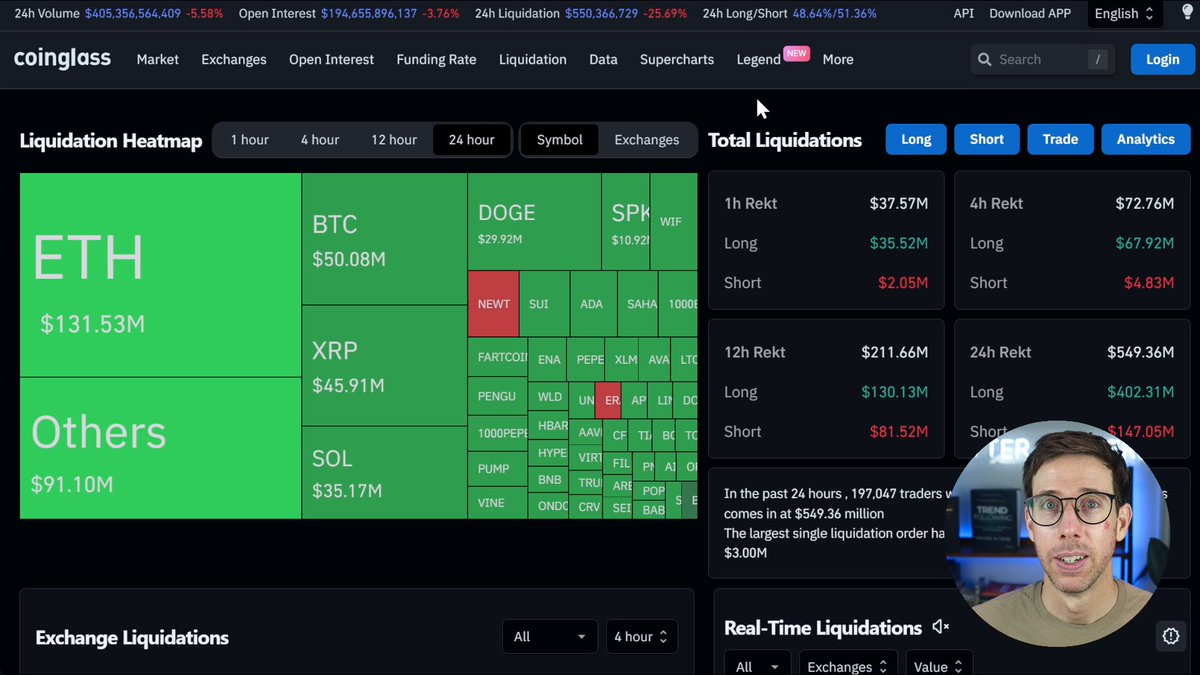1200x675 pixels.
Task: Open Real-Time Liquidations All dropdown
Action: [x=758, y=665]
